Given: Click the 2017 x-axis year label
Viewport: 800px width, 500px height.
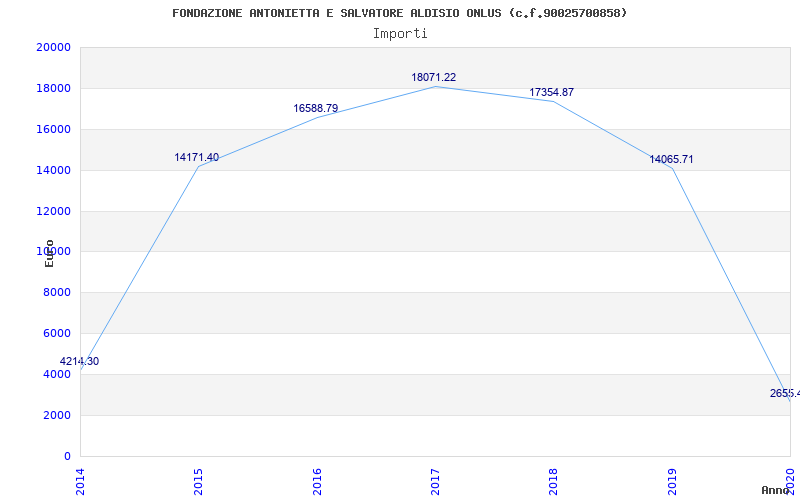Looking at the screenshot, I should click(x=435, y=482).
